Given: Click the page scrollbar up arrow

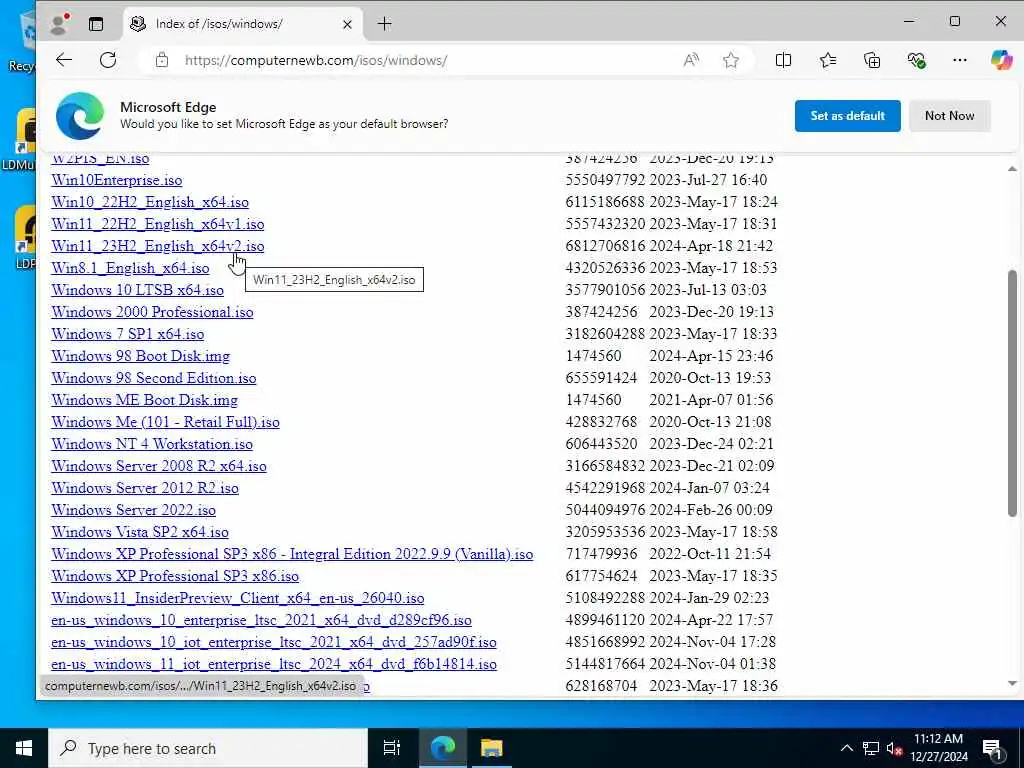Looking at the screenshot, I should point(1012,168).
